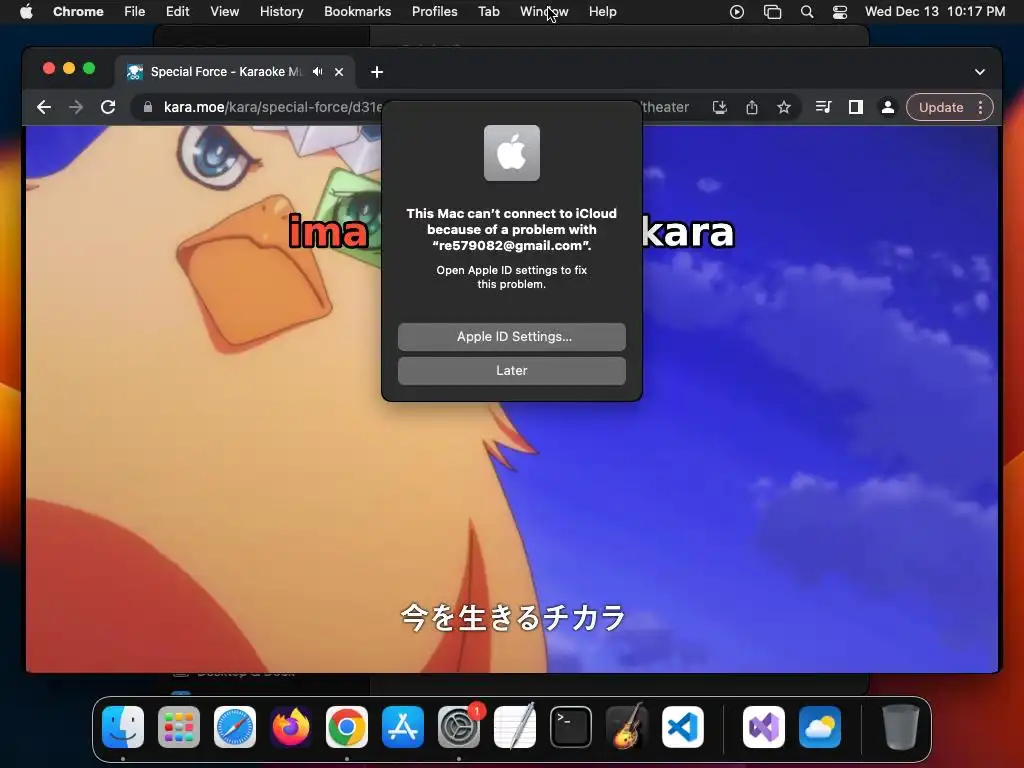Open Visual Studio purple icon in Dock

[763, 727]
